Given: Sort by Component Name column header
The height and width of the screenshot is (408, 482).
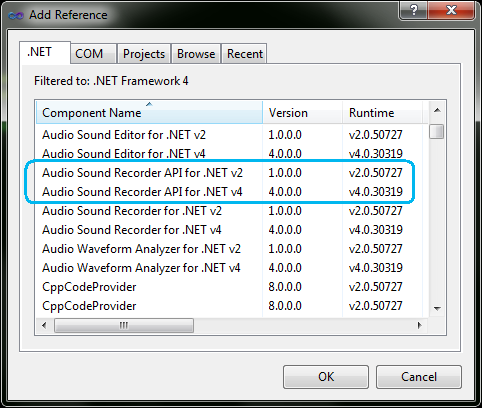Looking at the screenshot, I should pos(149,113).
